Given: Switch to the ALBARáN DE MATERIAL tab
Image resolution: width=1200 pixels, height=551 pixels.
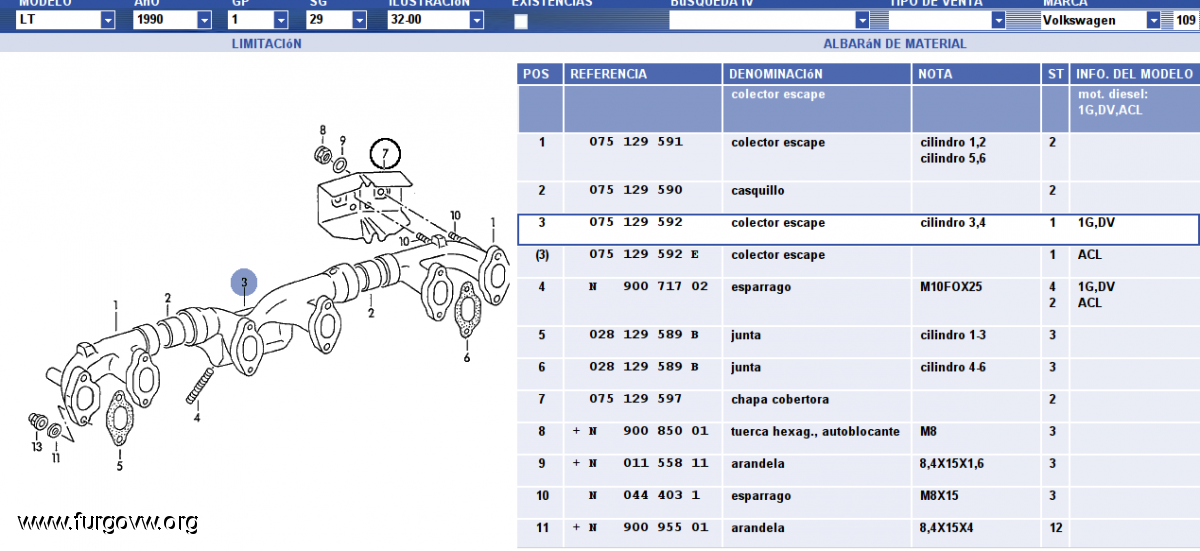Looking at the screenshot, I should coord(895,44).
